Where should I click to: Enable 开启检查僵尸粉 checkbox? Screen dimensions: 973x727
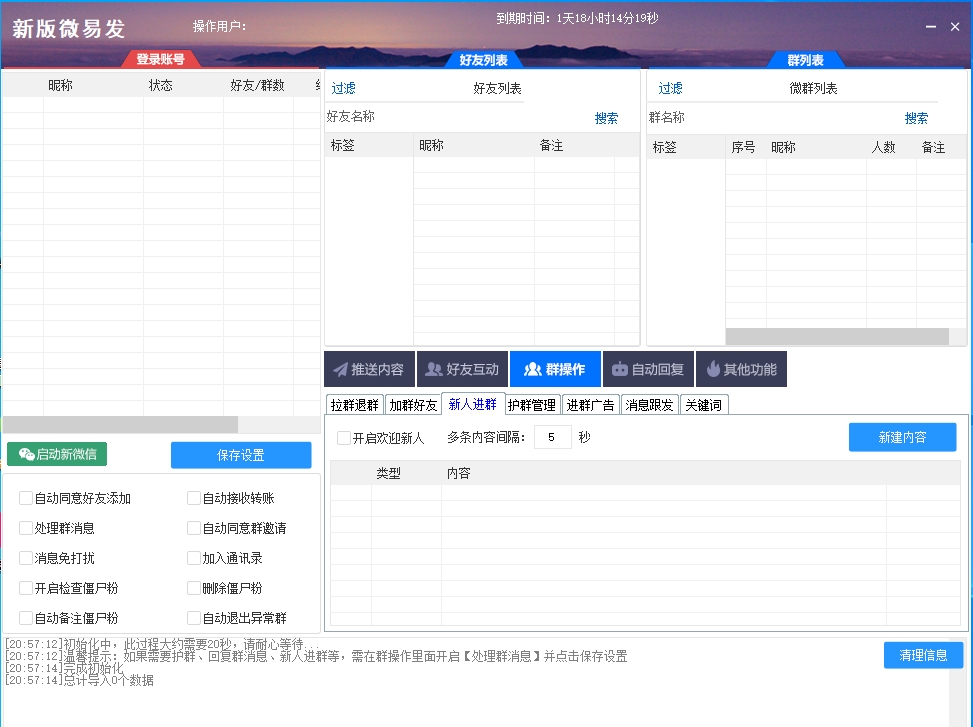[x=25, y=587]
